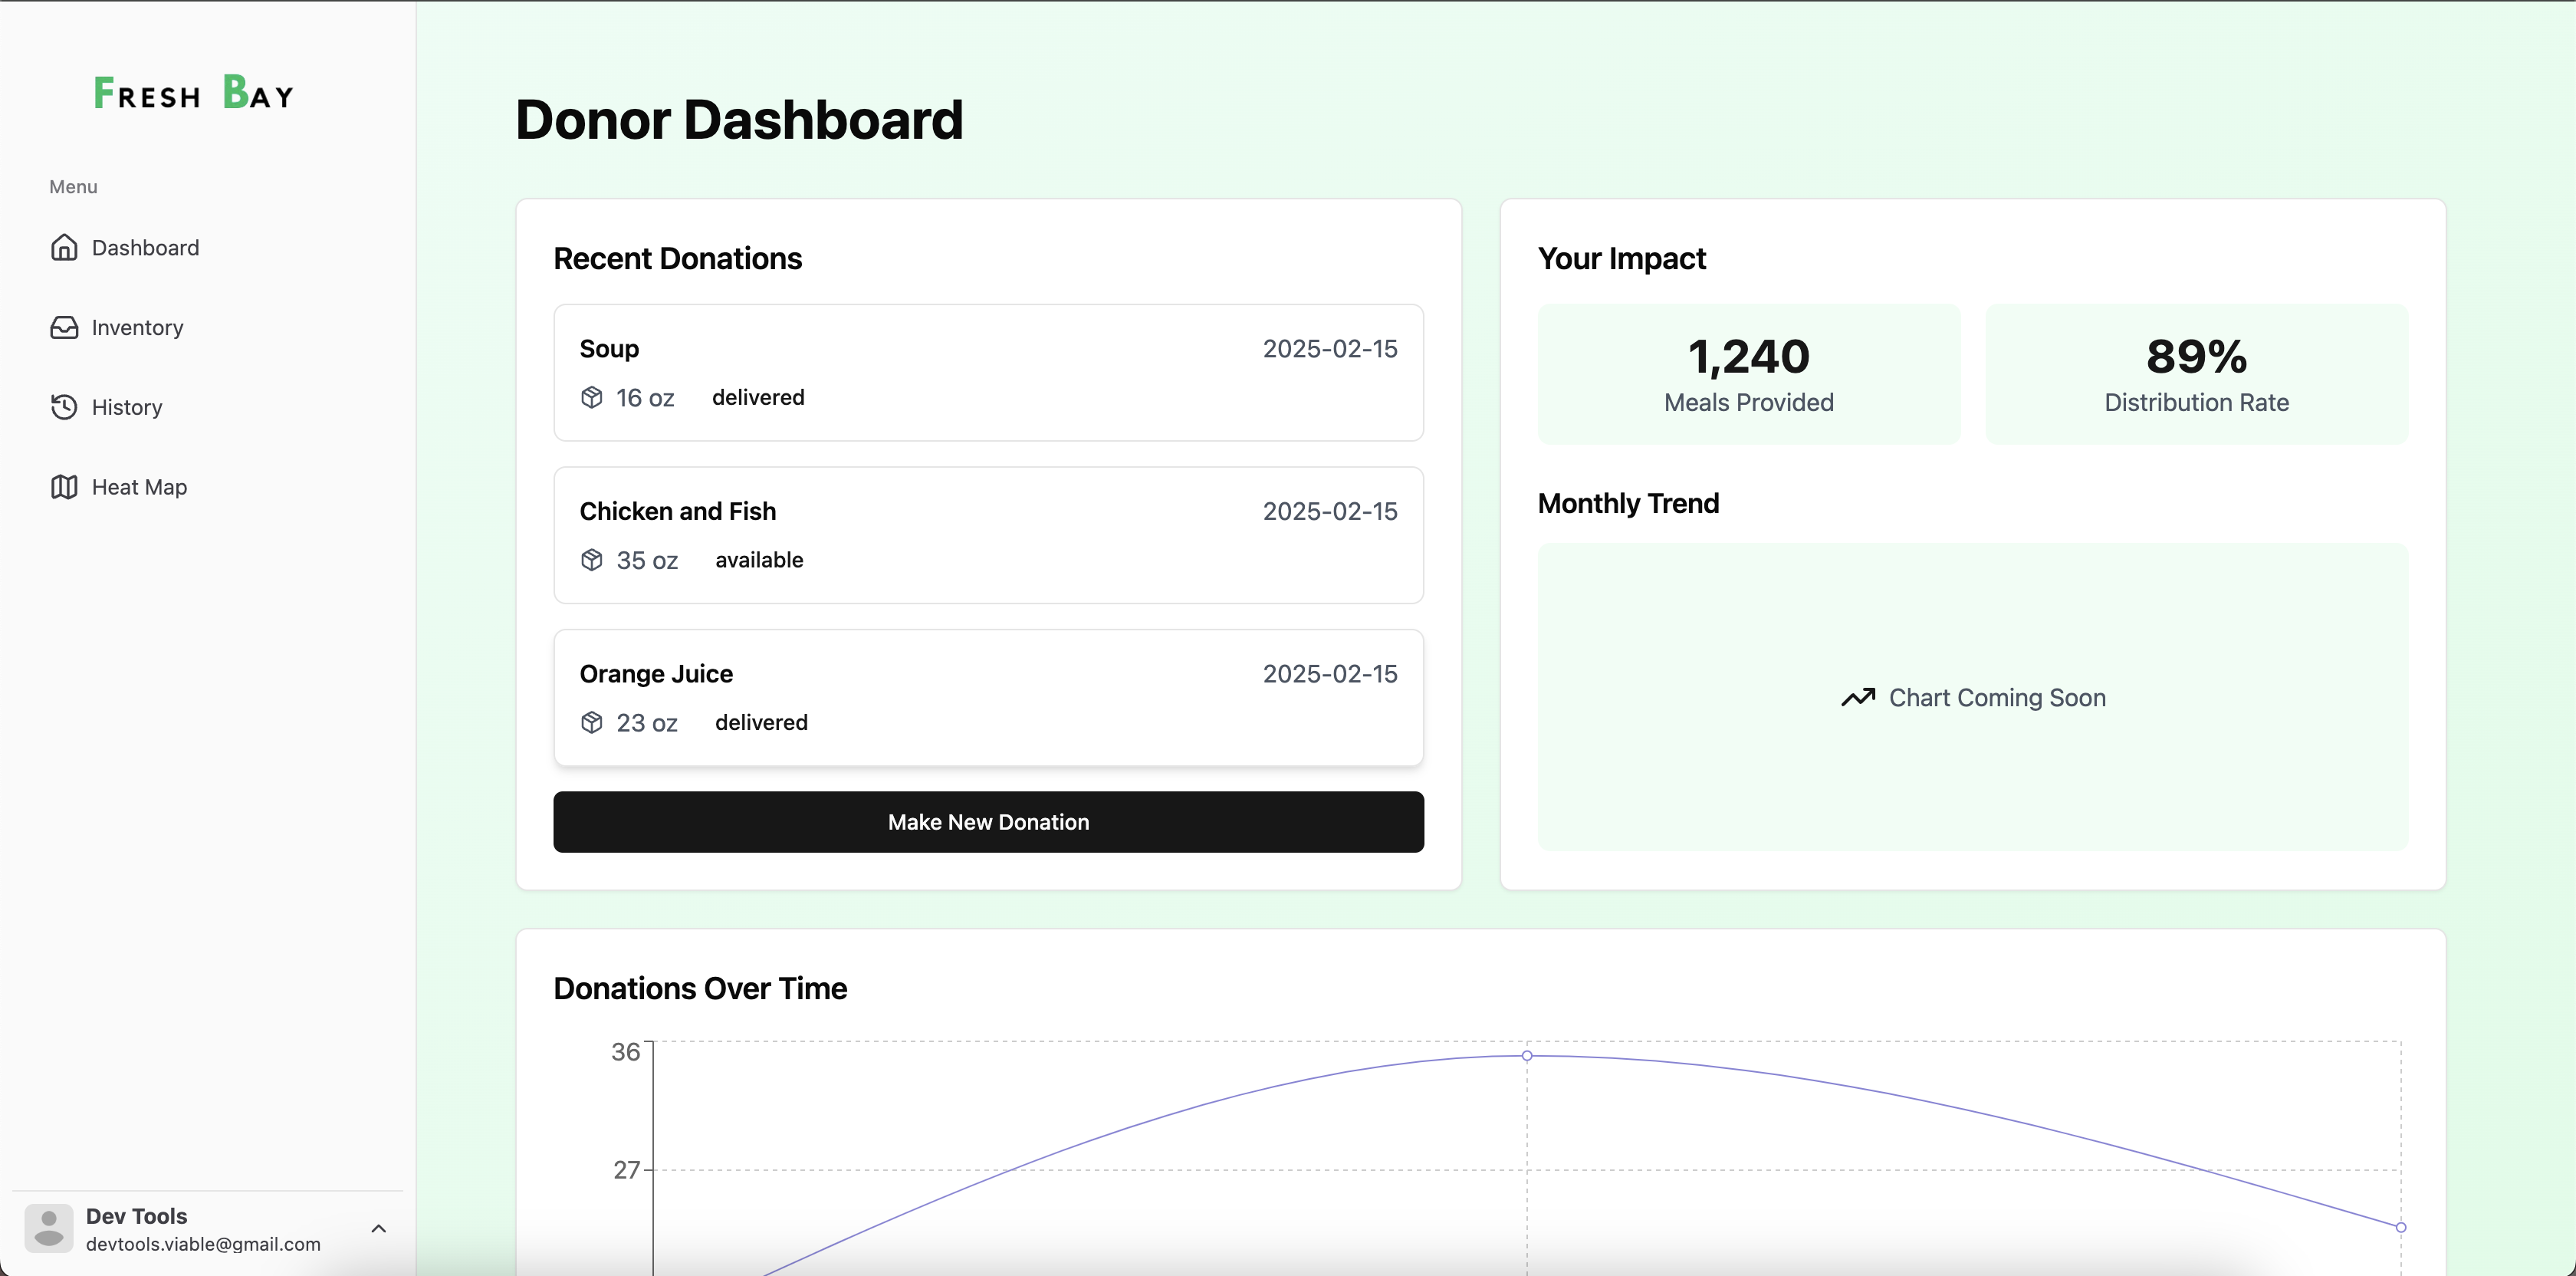Image resolution: width=2576 pixels, height=1276 pixels.
Task: Click the History clock icon
Action: [x=64, y=407]
